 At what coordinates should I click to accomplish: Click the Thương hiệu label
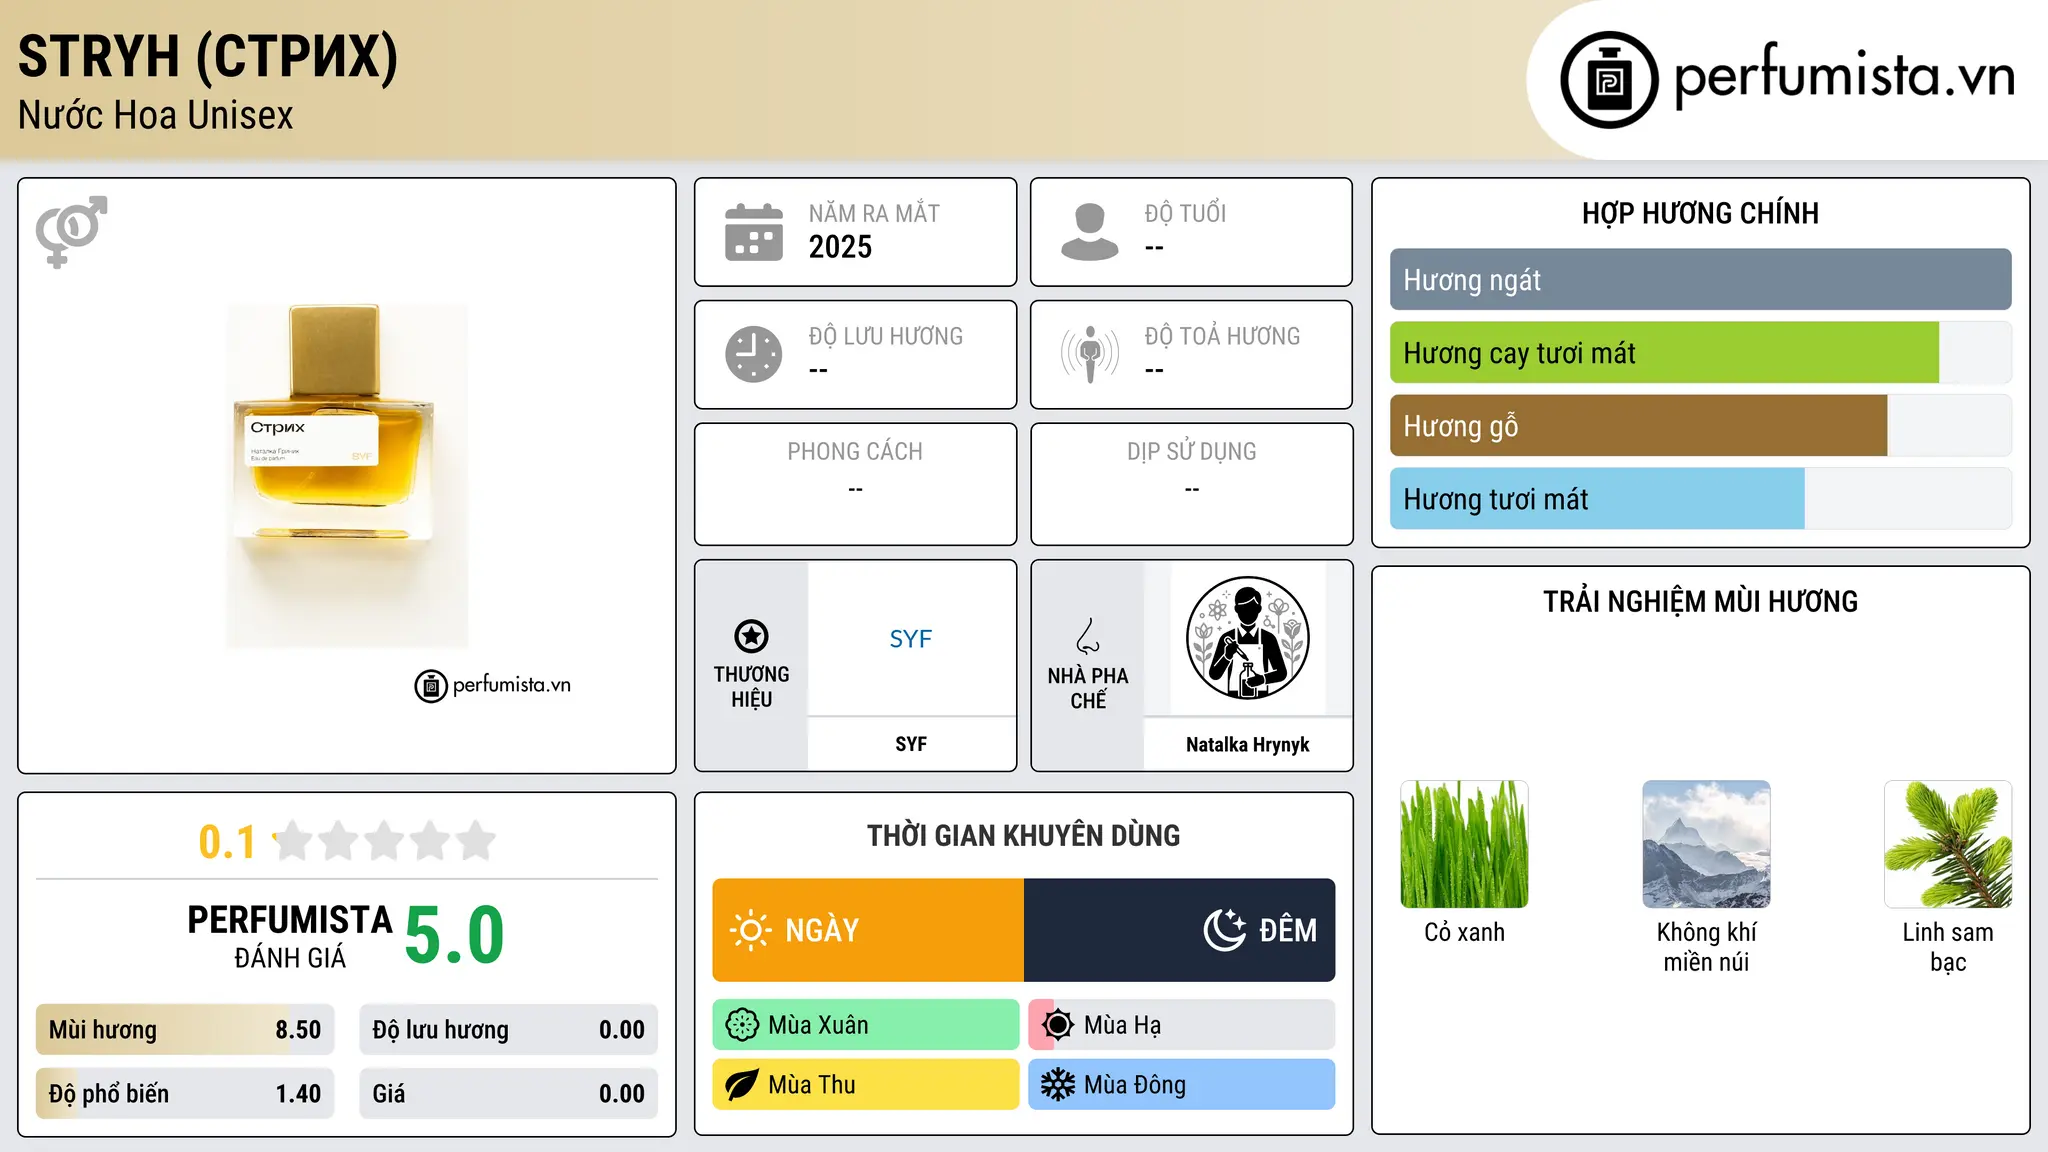tap(751, 687)
